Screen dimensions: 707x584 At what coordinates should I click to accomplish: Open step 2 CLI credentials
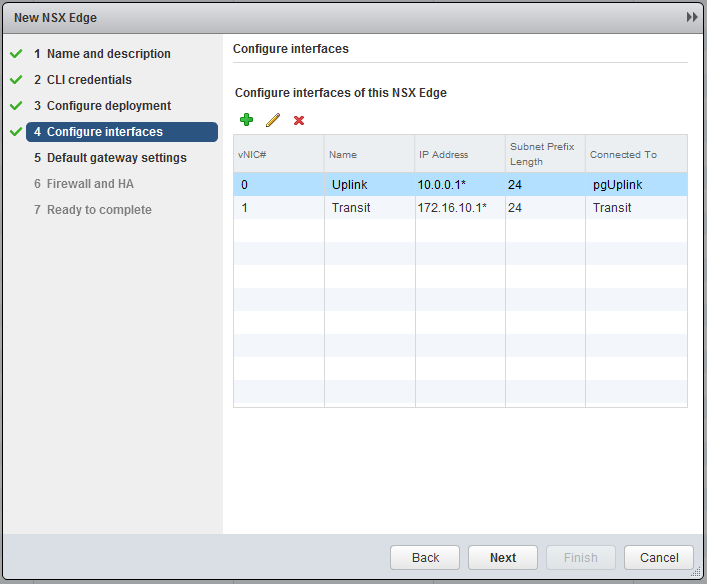click(x=89, y=80)
